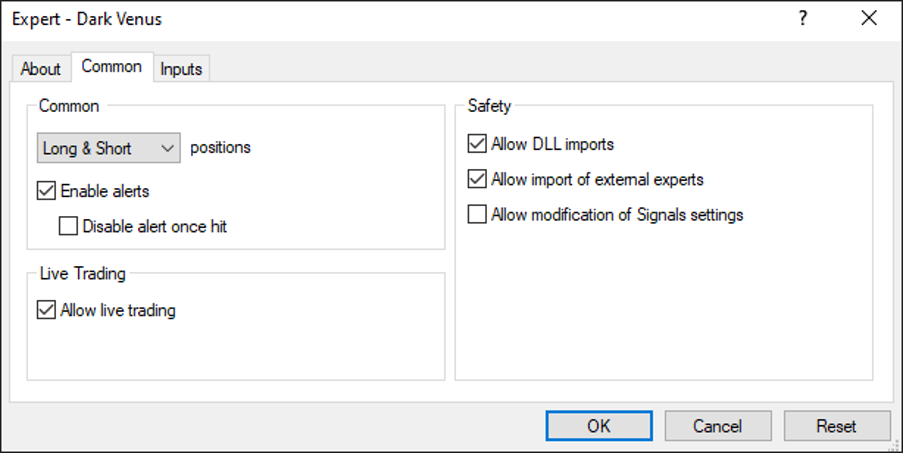Select the Common tab
Screen dimensions: 904x454
point(111,67)
